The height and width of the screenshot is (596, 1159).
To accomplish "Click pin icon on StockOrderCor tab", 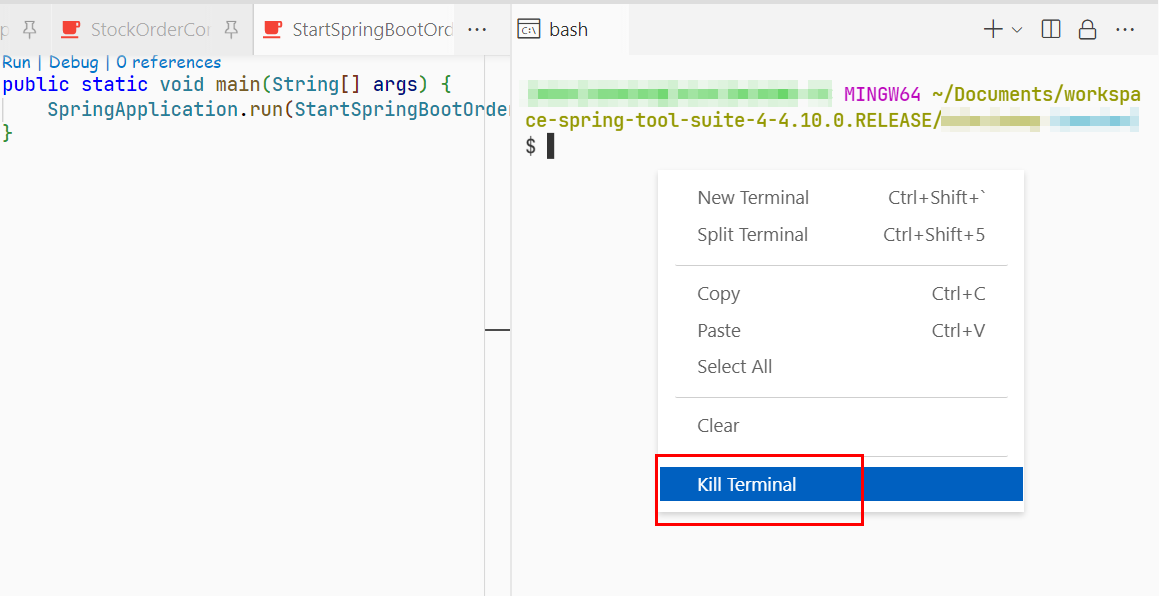I will click(231, 30).
